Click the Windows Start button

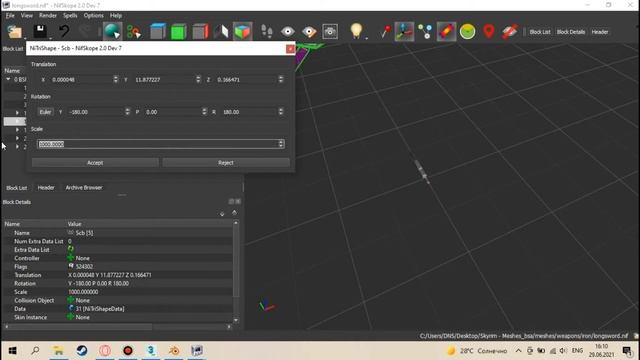(12, 351)
